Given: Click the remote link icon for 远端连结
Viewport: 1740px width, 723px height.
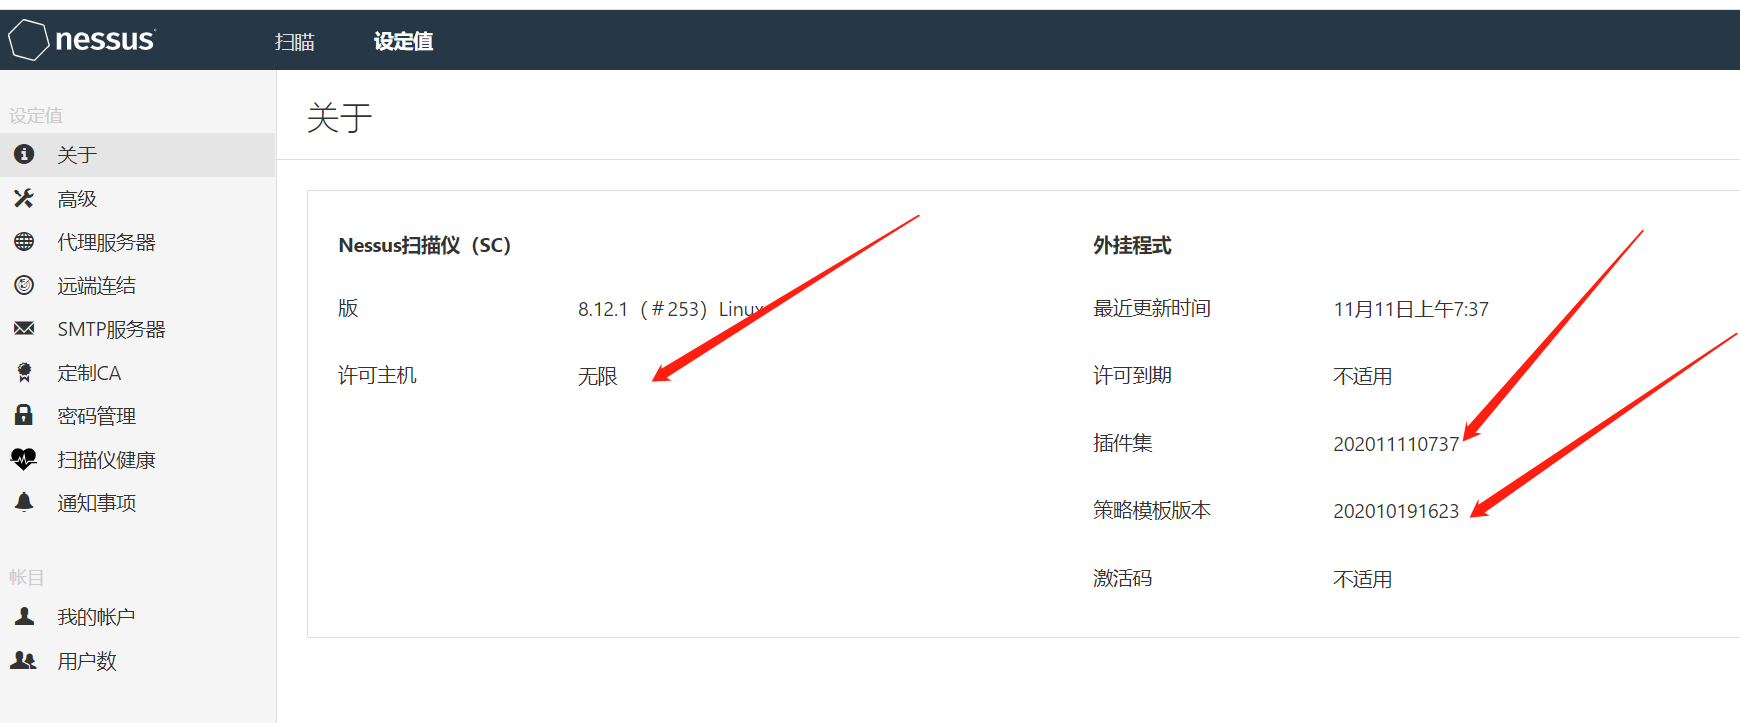Looking at the screenshot, I should [24, 285].
